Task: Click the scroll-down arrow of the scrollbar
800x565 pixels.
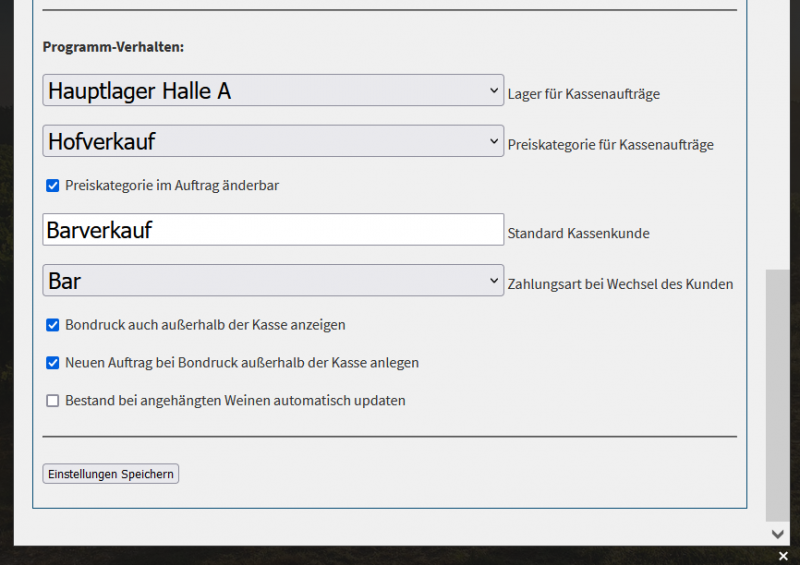Action: click(778, 535)
